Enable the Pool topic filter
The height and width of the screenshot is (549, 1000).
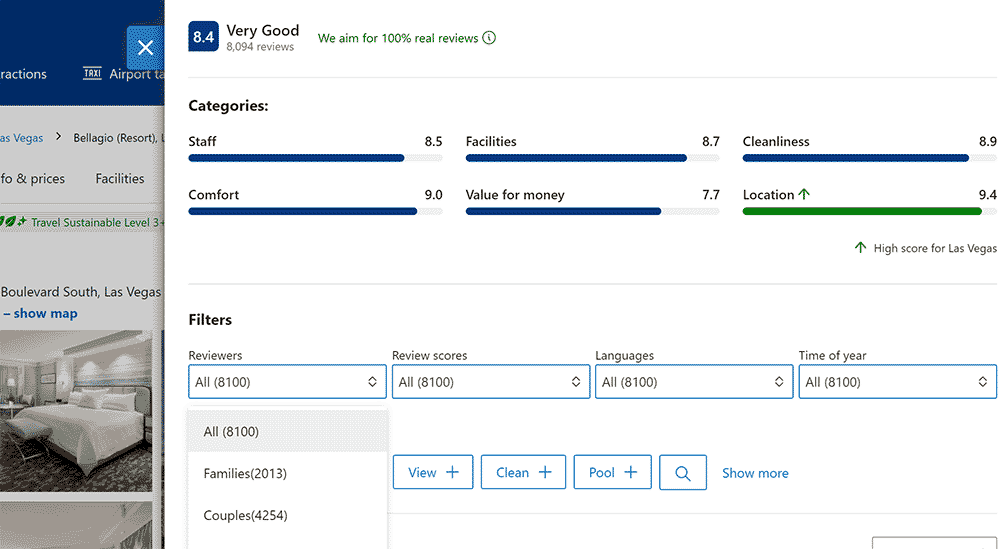[x=612, y=473]
